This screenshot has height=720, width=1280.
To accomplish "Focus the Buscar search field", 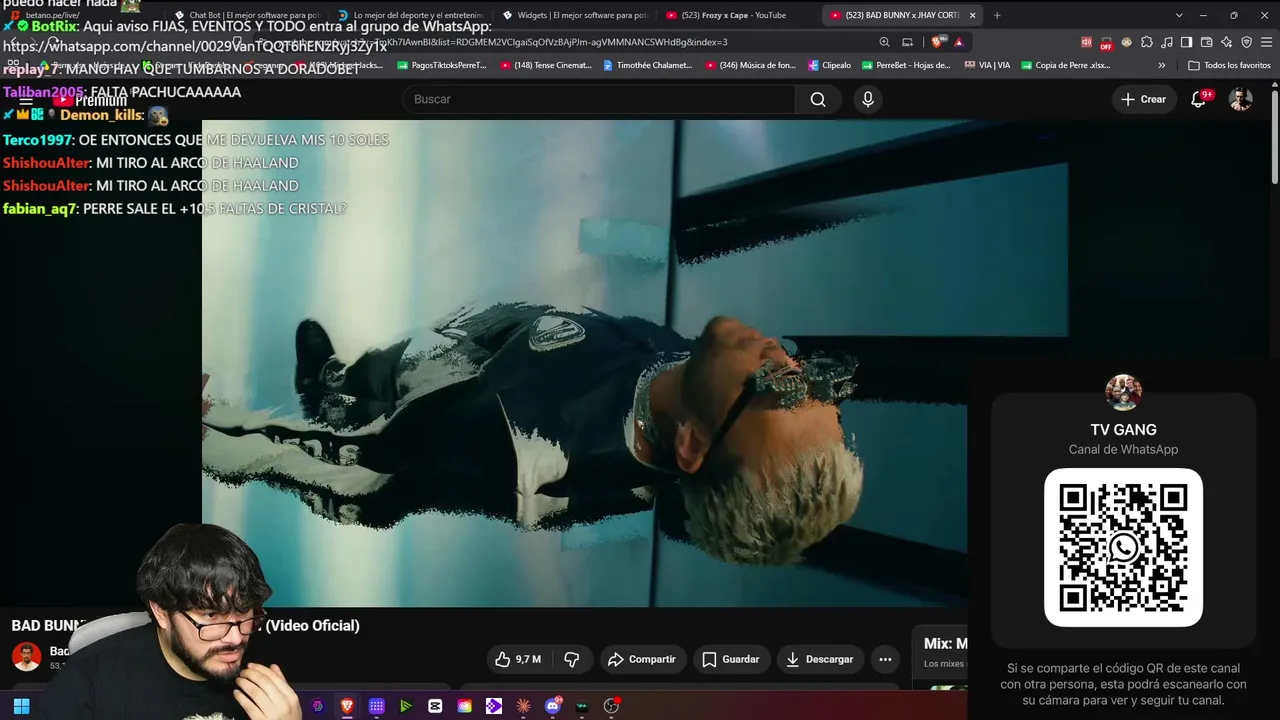I will (599, 99).
